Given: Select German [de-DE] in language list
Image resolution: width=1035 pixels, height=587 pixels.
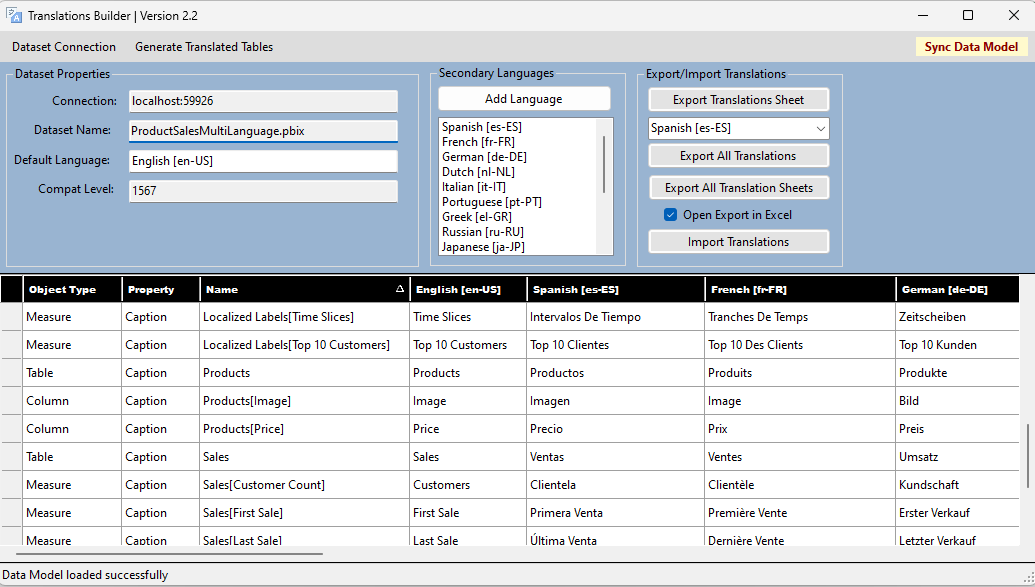Looking at the screenshot, I should [484, 157].
